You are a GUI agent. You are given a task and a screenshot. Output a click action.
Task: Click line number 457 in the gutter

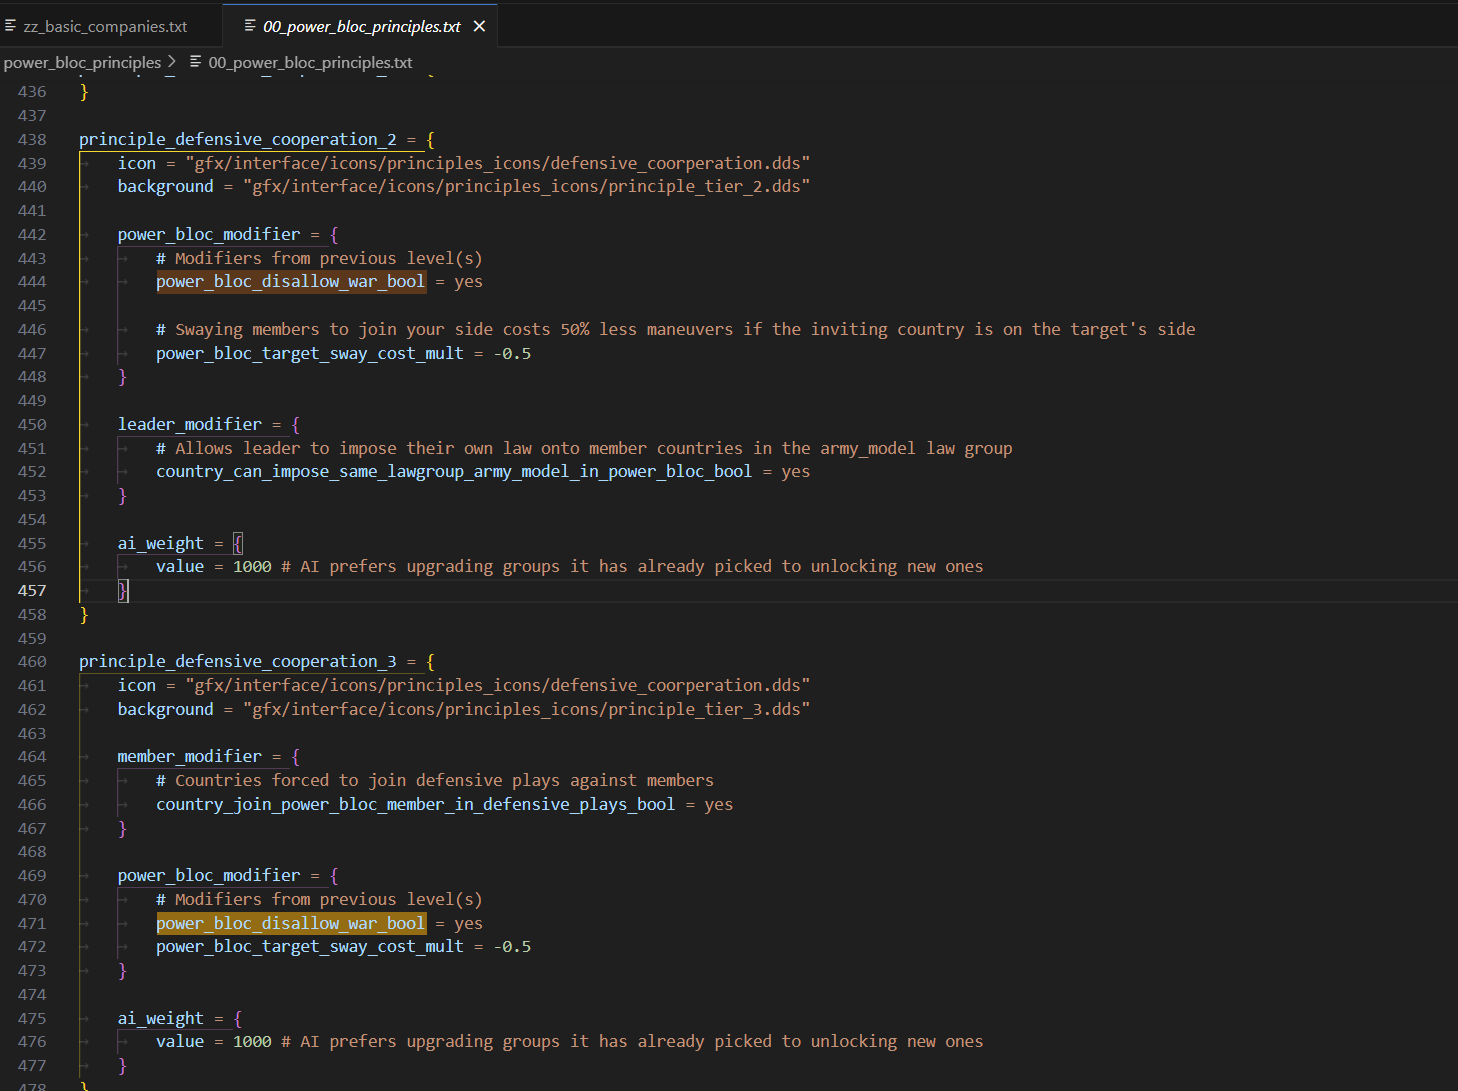(32, 590)
